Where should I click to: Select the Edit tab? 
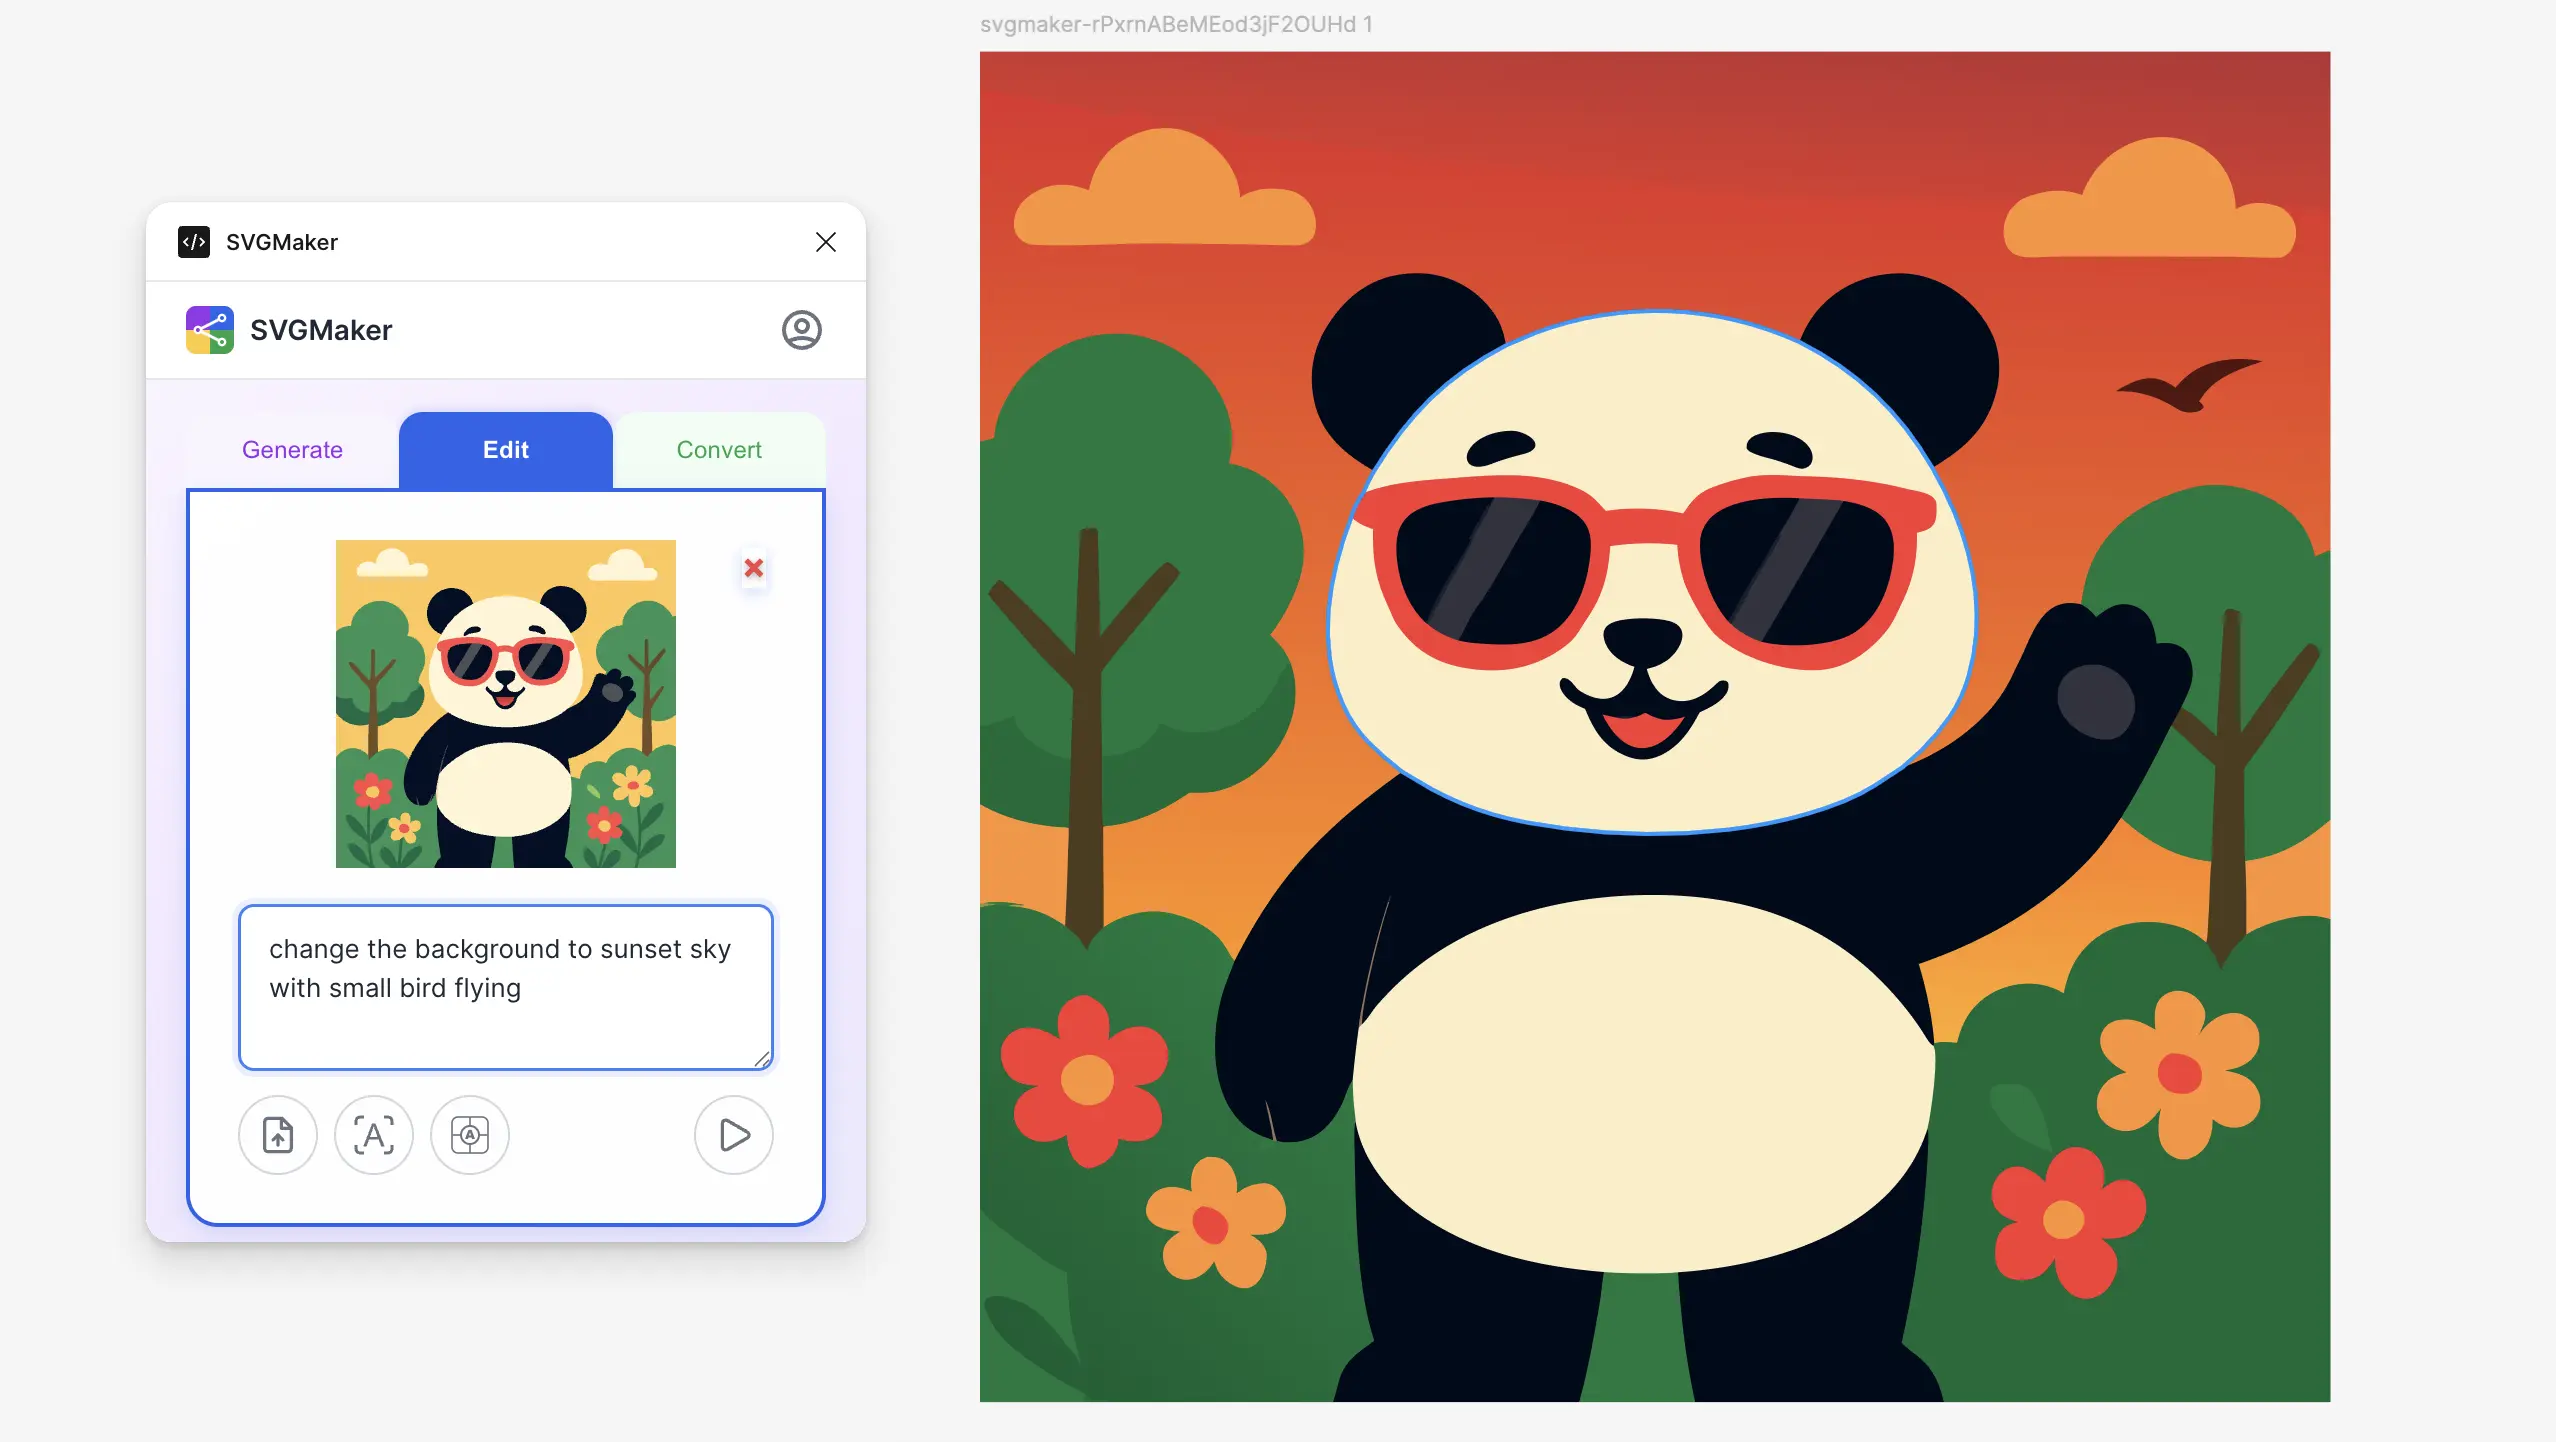click(x=506, y=450)
